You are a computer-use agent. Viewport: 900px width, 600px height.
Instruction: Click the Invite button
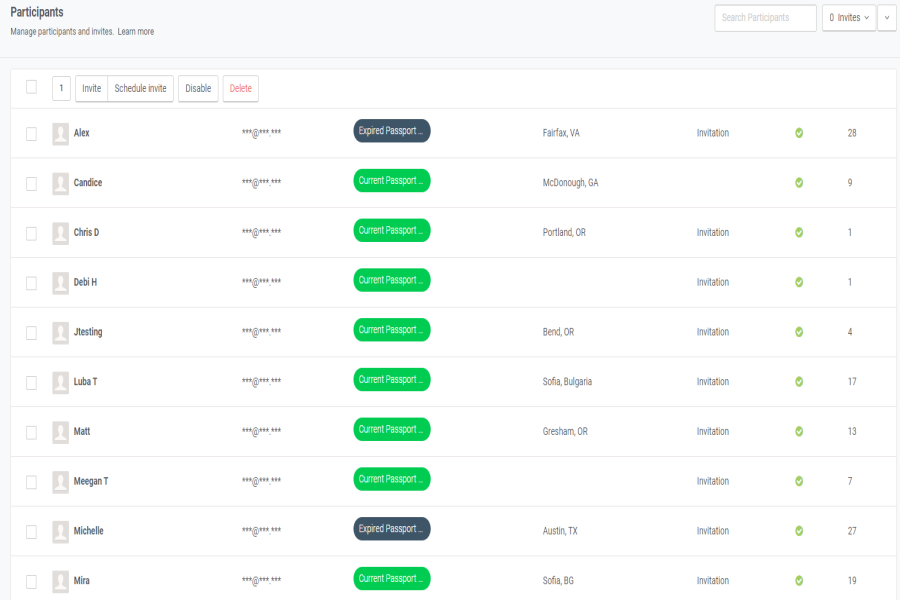[x=91, y=88]
